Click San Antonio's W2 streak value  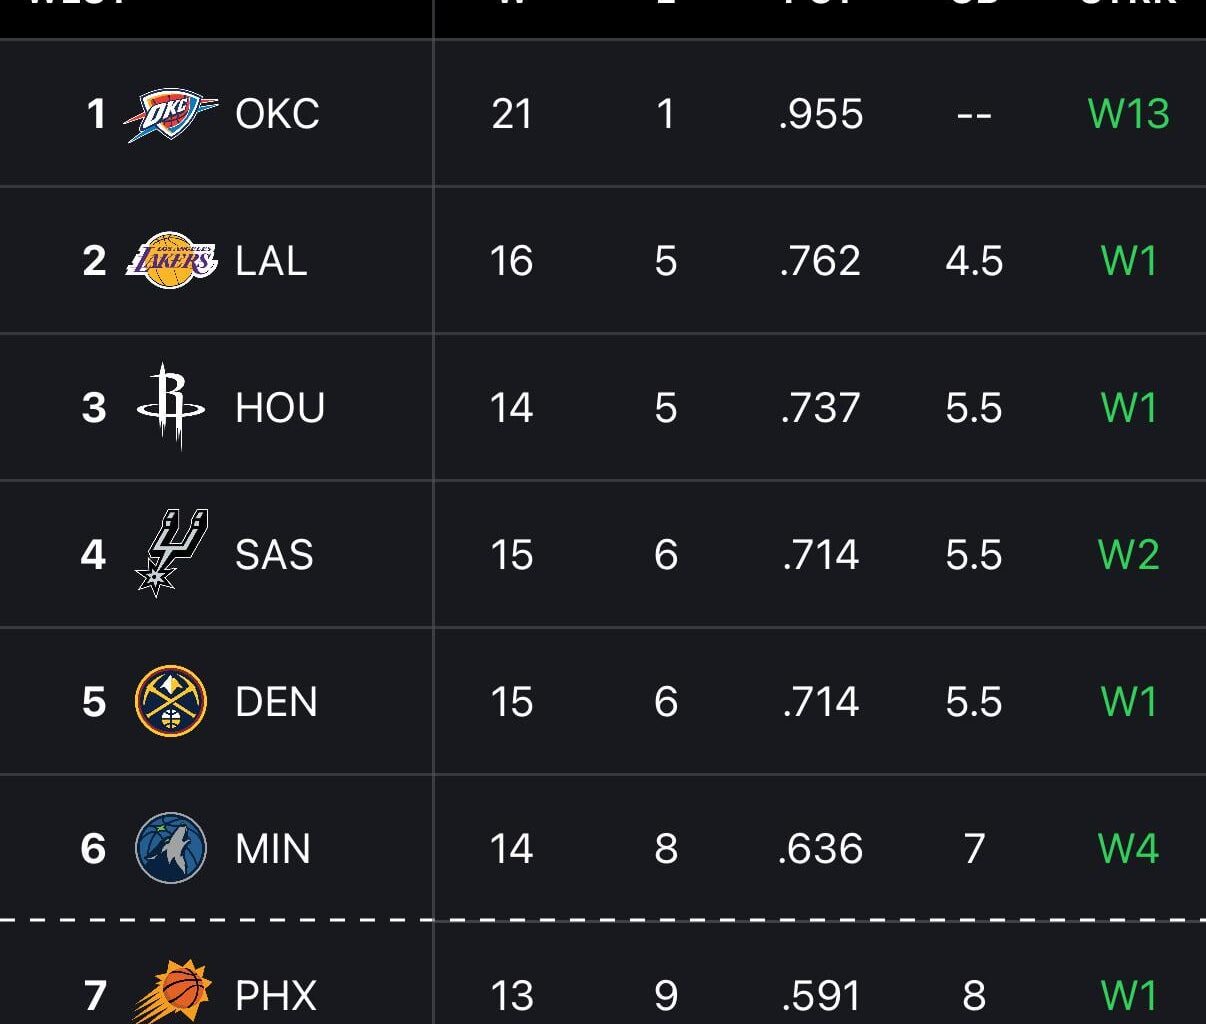coord(1128,555)
